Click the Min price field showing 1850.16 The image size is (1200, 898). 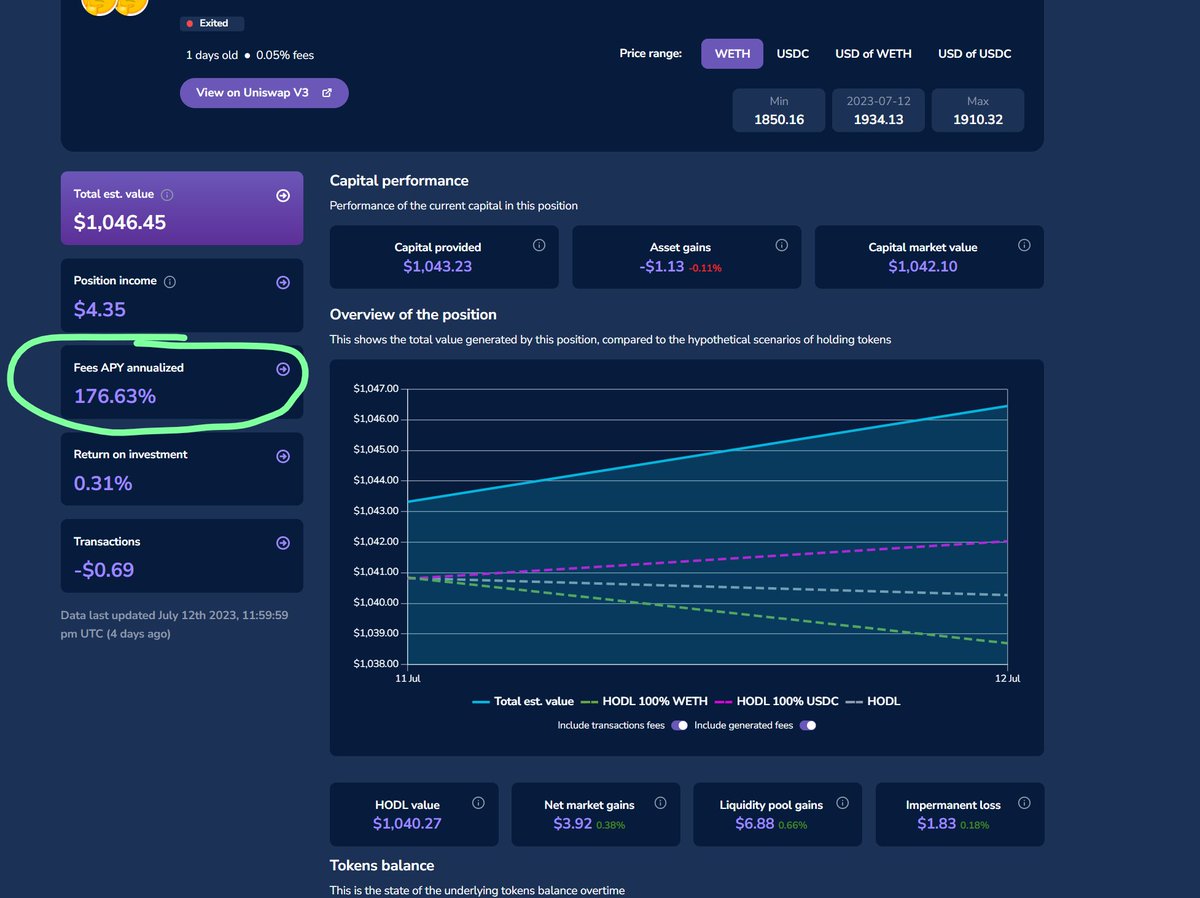(x=778, y=110)
